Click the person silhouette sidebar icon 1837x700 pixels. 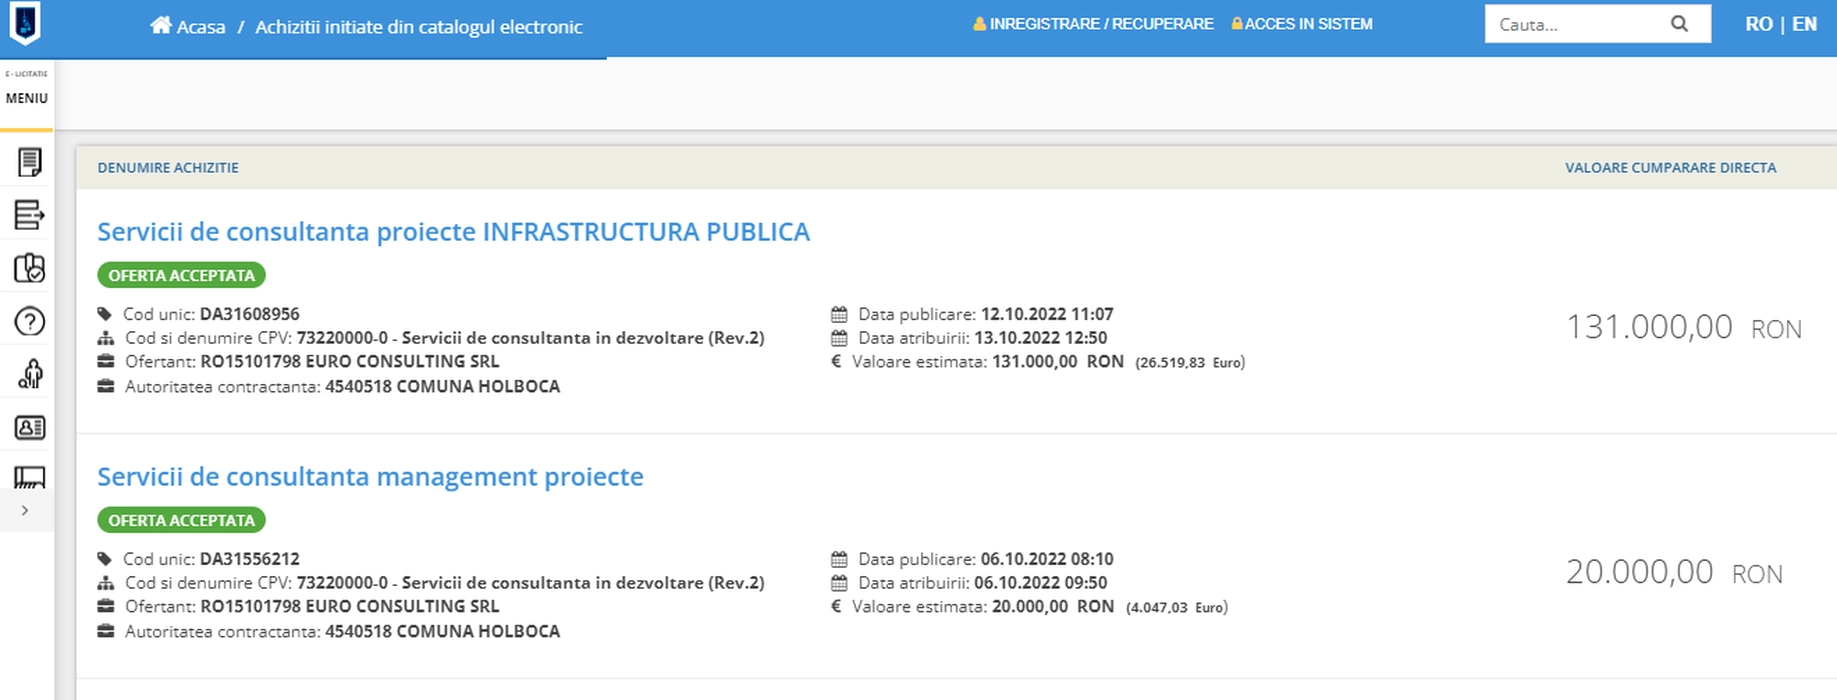[x=30, y=374]
